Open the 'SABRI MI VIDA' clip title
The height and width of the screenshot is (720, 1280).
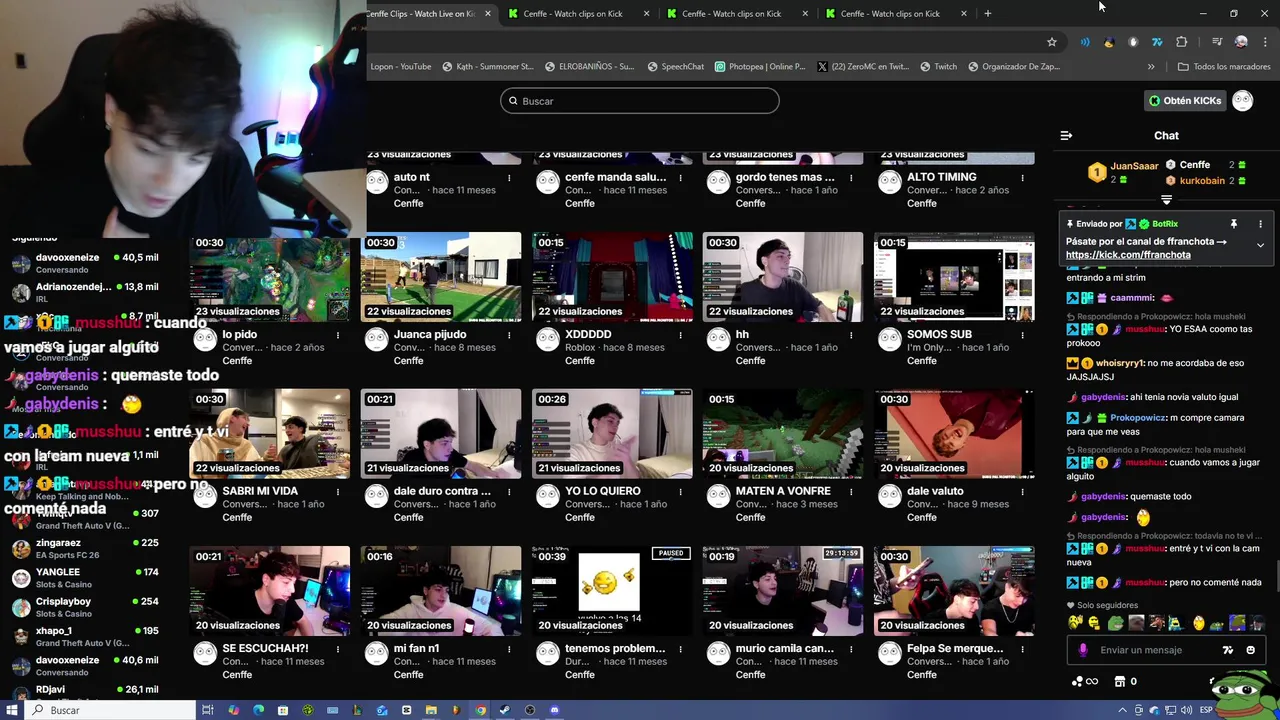(x=260, y=491)
